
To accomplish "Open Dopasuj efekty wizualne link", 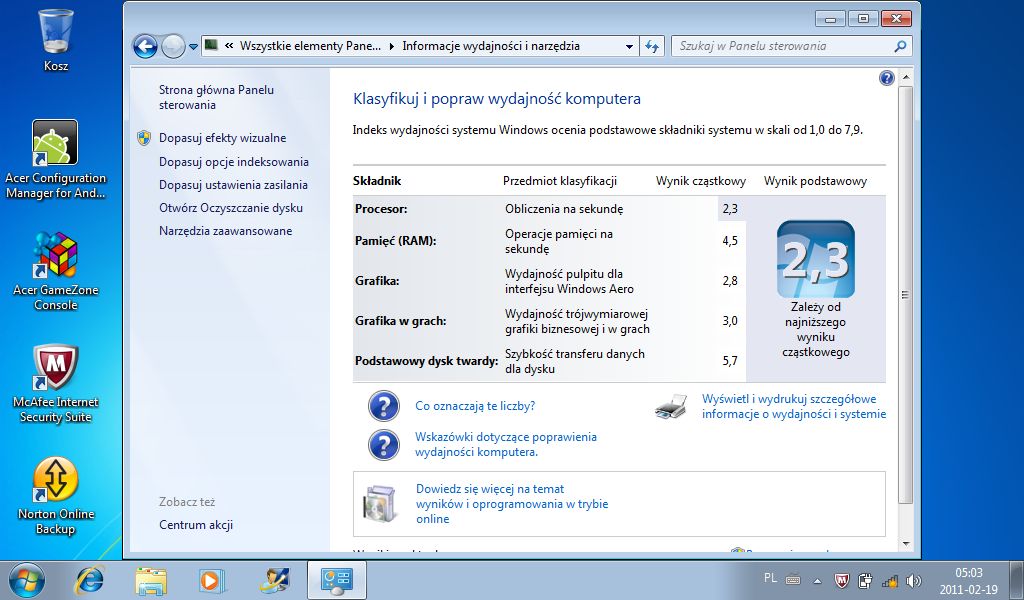I will coord(222,138).
